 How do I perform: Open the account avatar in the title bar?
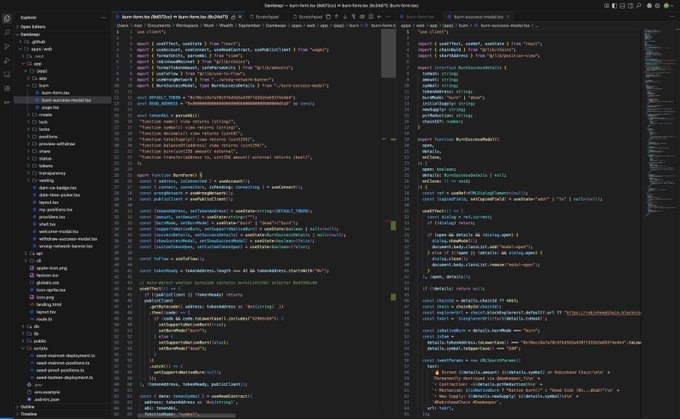[667, 6]
